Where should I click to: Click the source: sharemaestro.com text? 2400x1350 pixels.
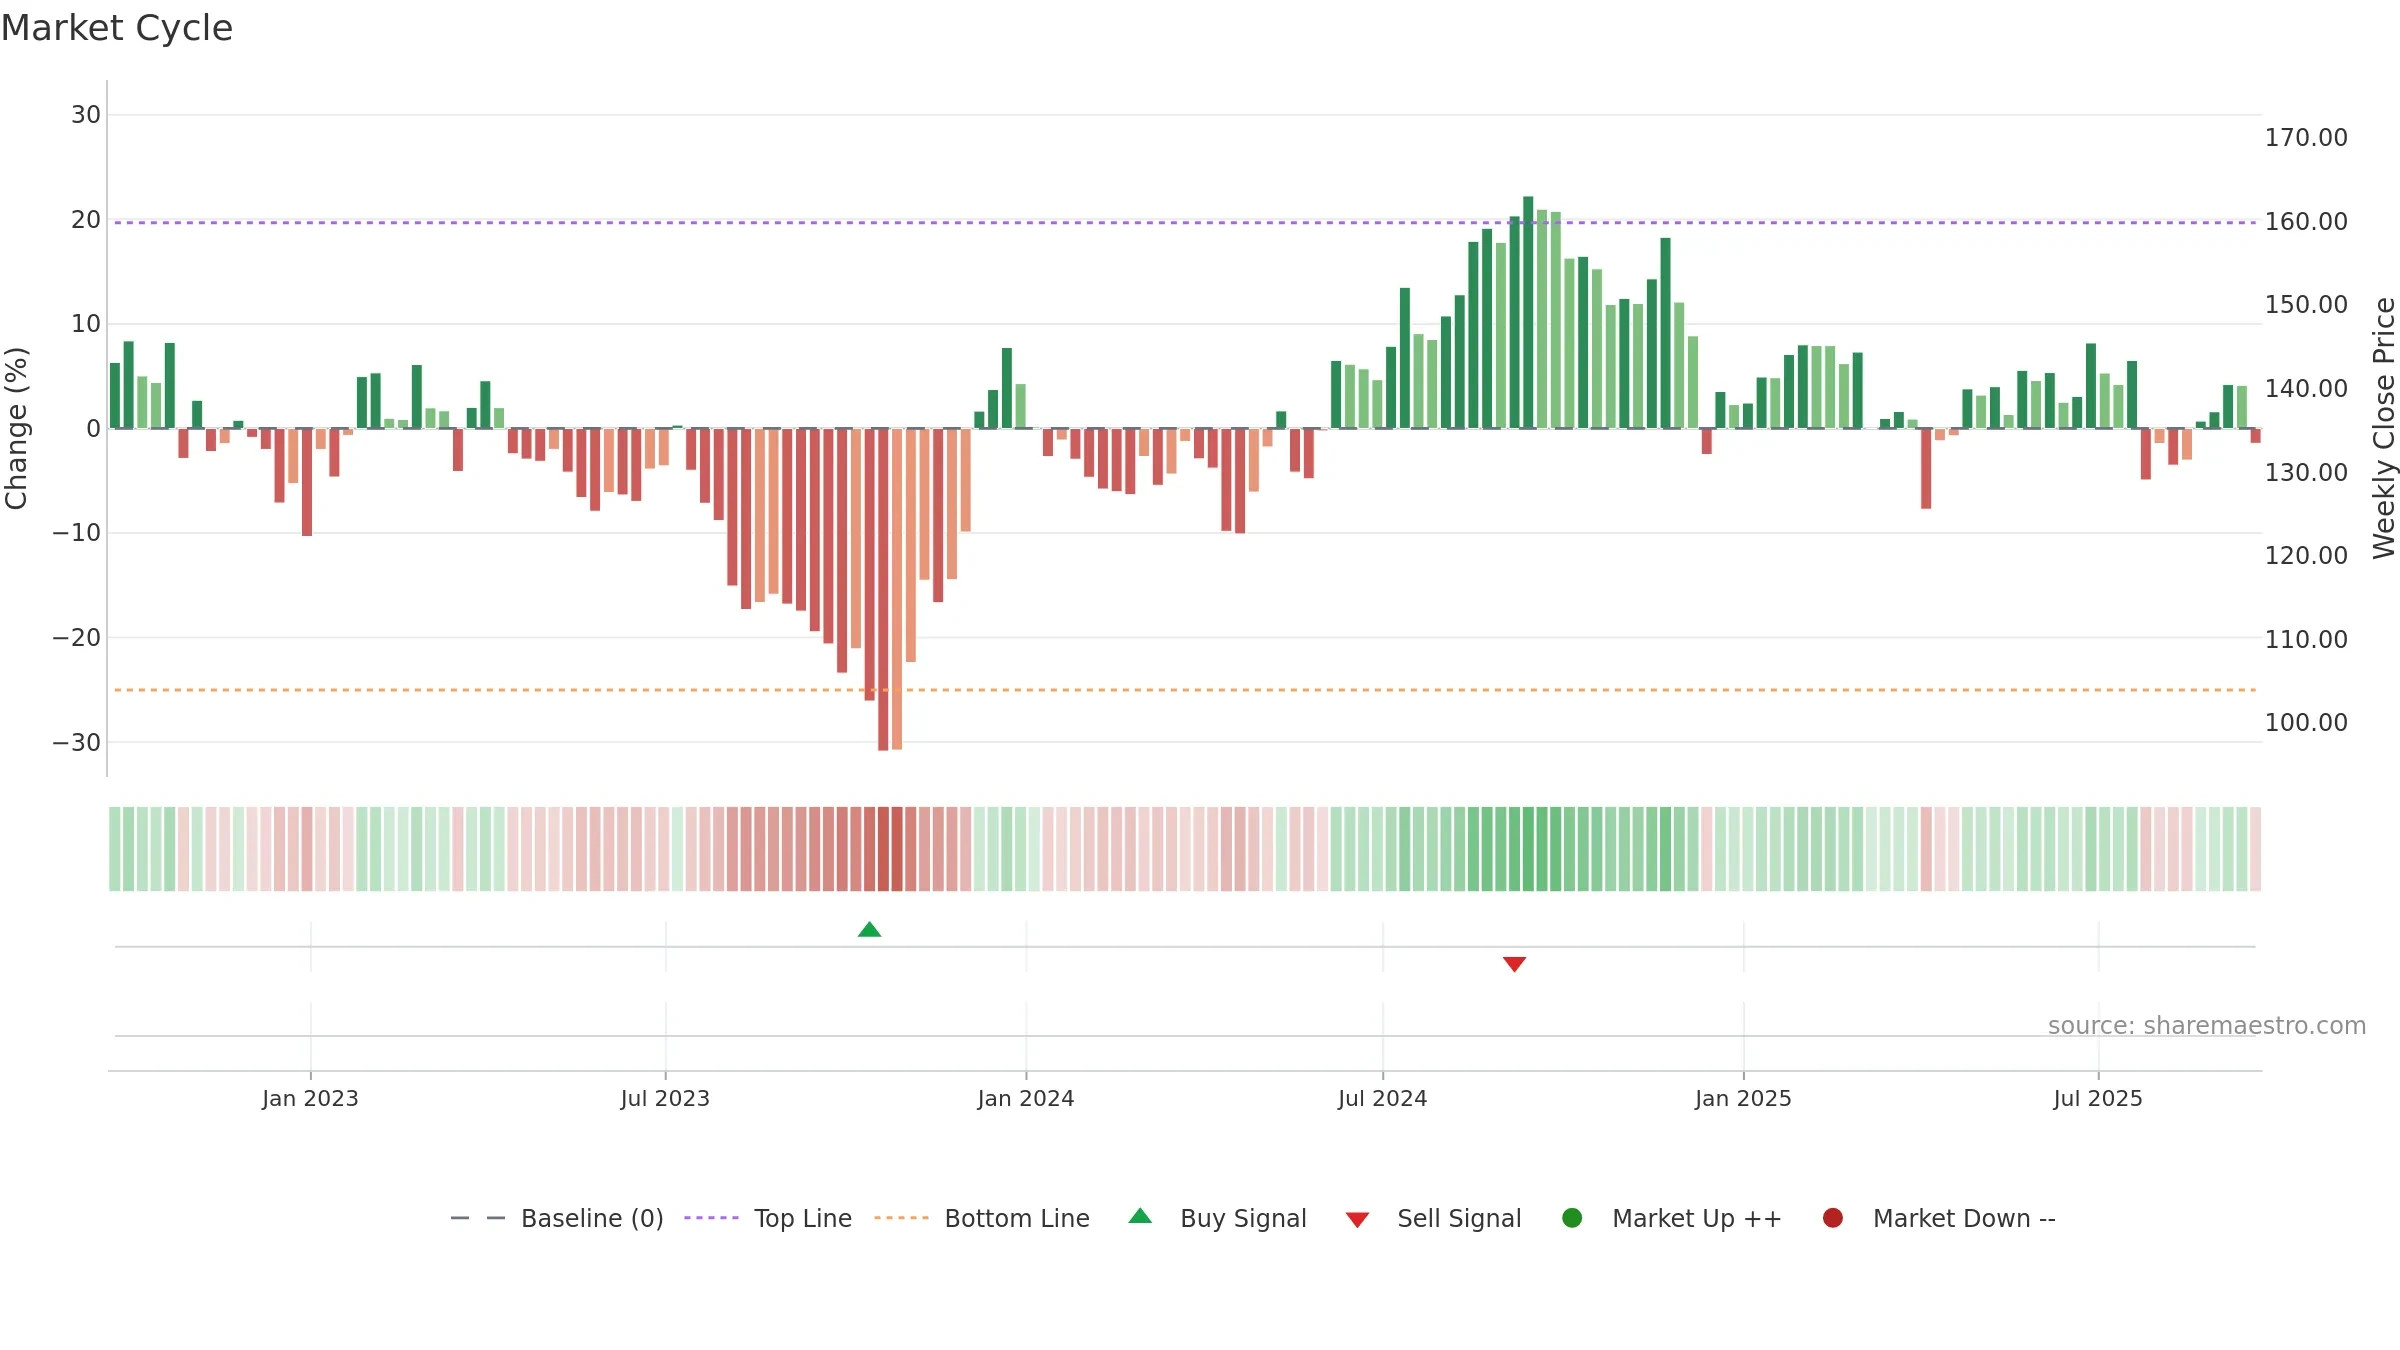tap(2207, 1026)
